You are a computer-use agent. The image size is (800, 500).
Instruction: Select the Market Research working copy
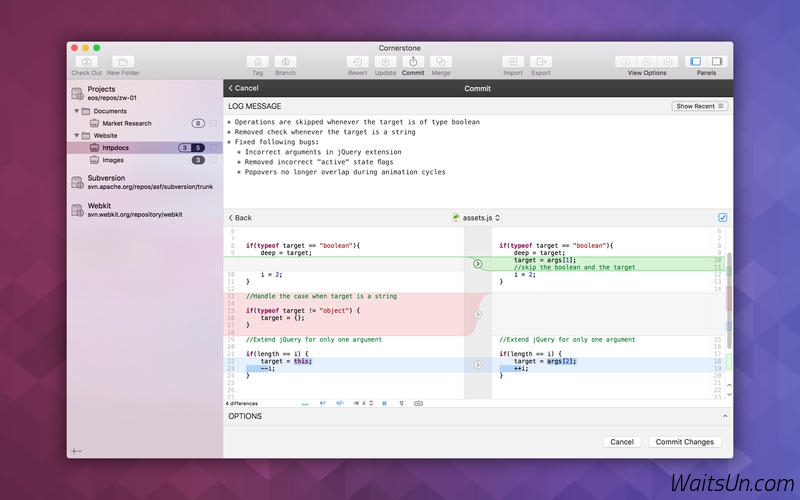tap(127, 123)
